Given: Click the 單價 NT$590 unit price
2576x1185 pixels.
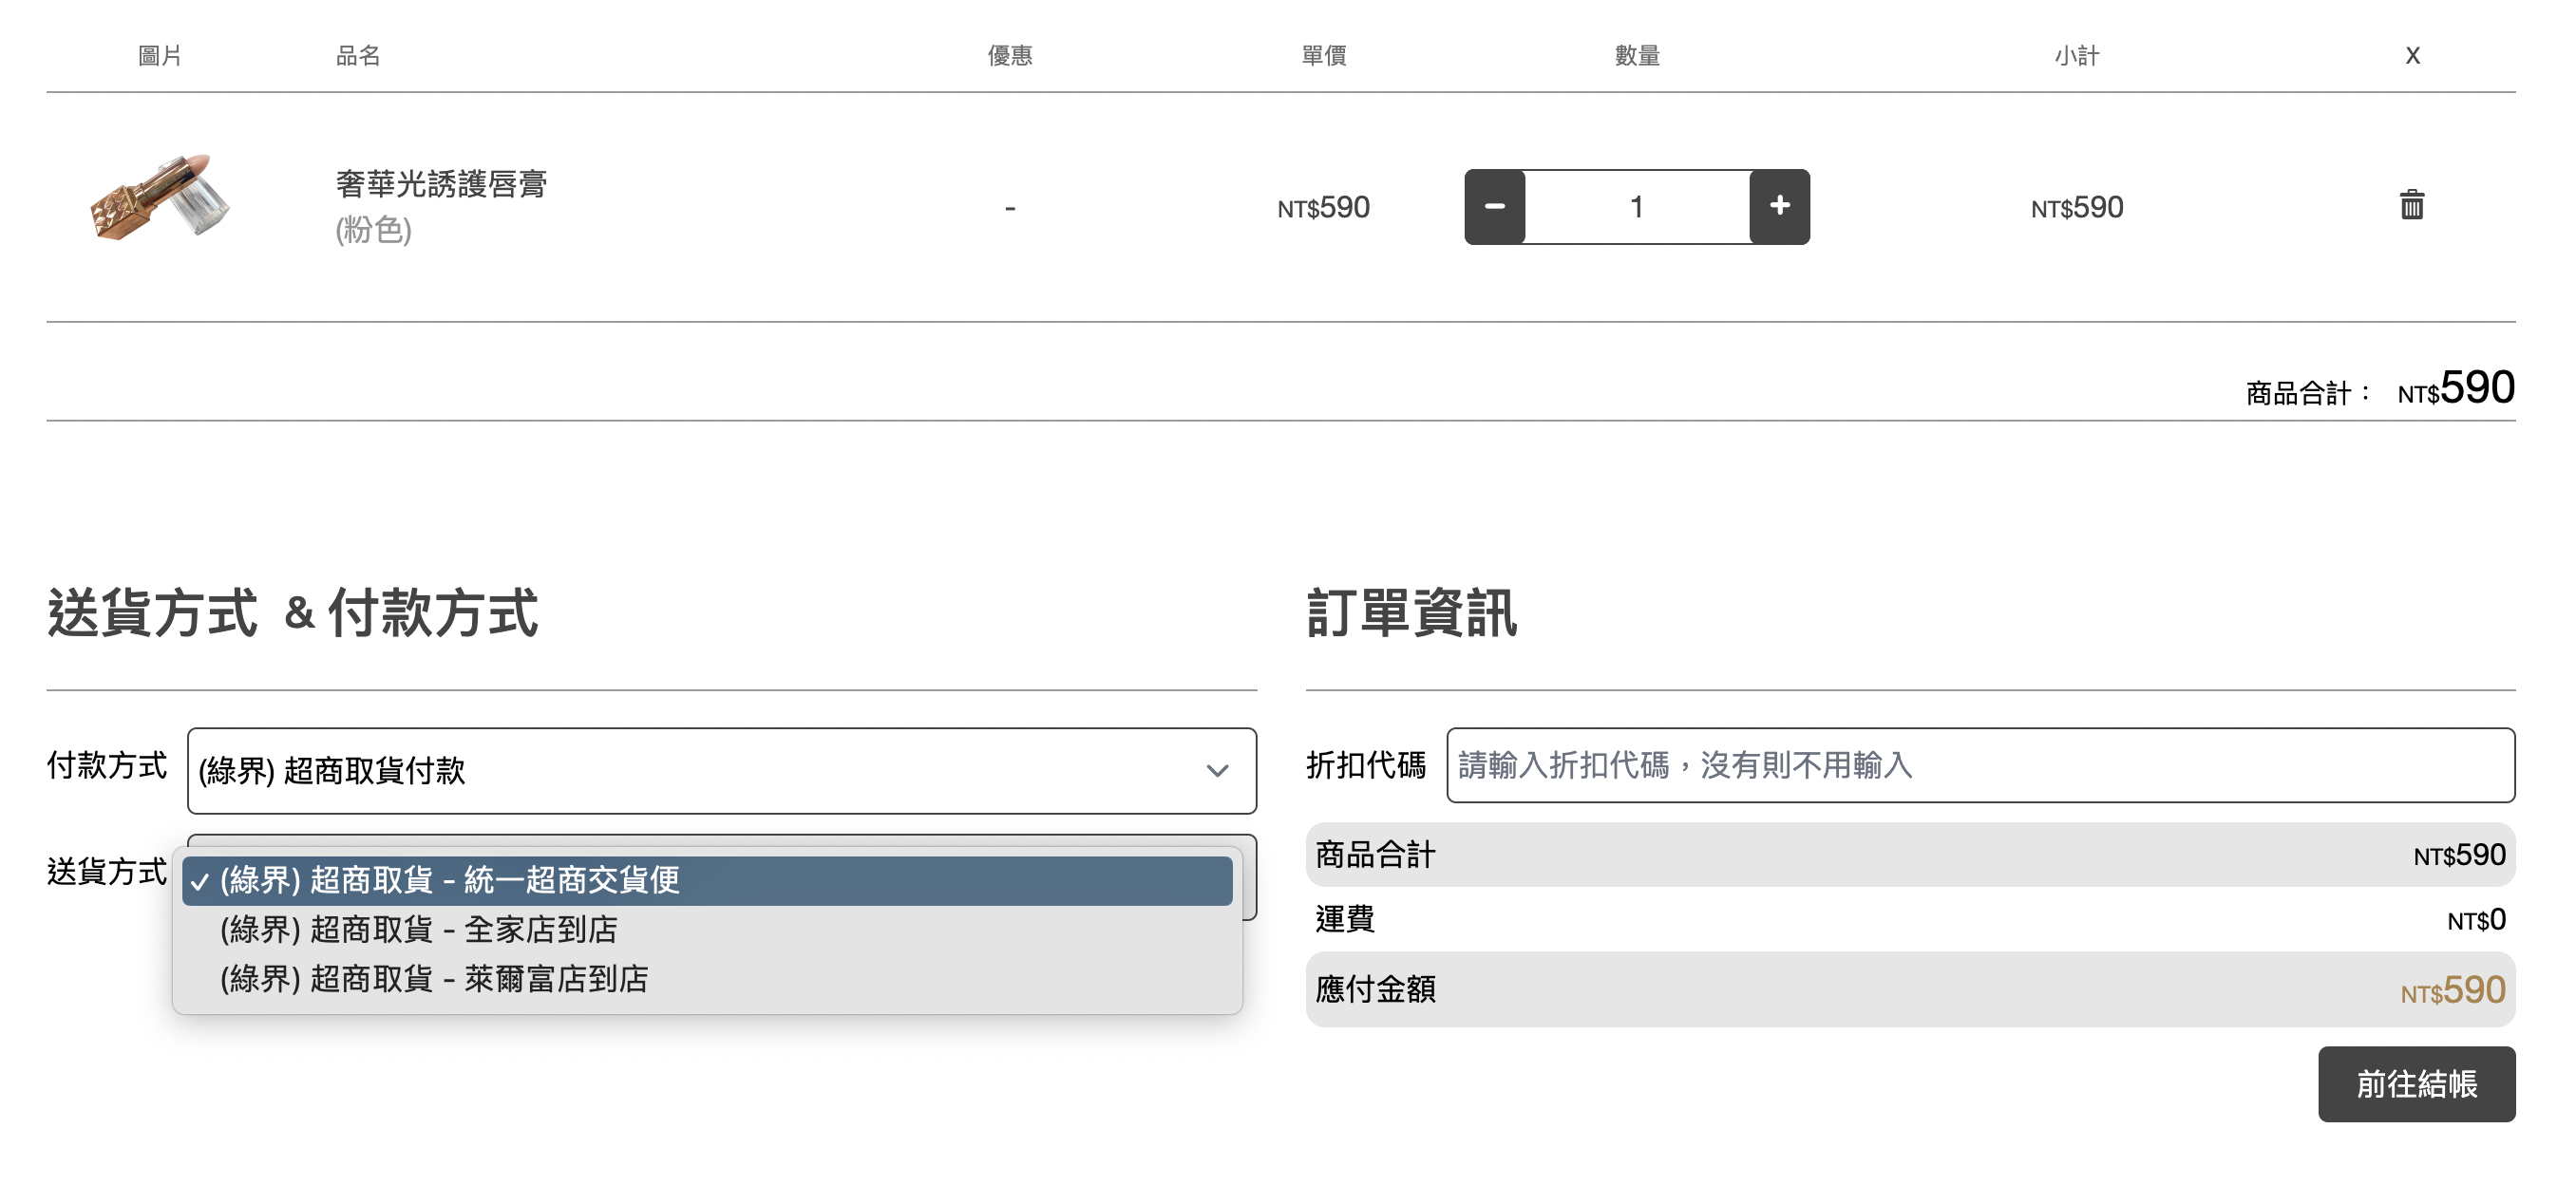Looking at the screenshot, I should click(x=1323, y=208).
